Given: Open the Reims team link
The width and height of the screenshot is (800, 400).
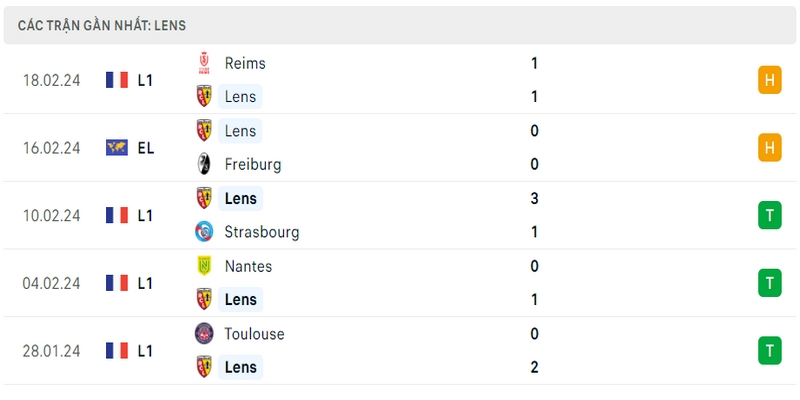Looking at the screenshot, I should tap(245, 63).
